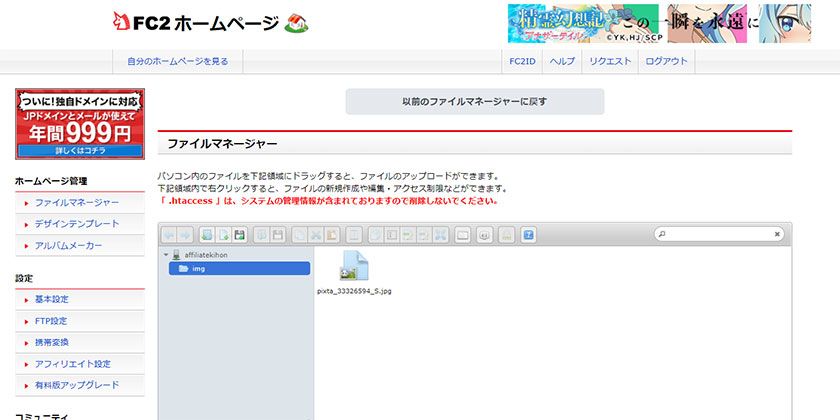Click inside the file search field
The image size is (840, 420).
click(718, 234)
